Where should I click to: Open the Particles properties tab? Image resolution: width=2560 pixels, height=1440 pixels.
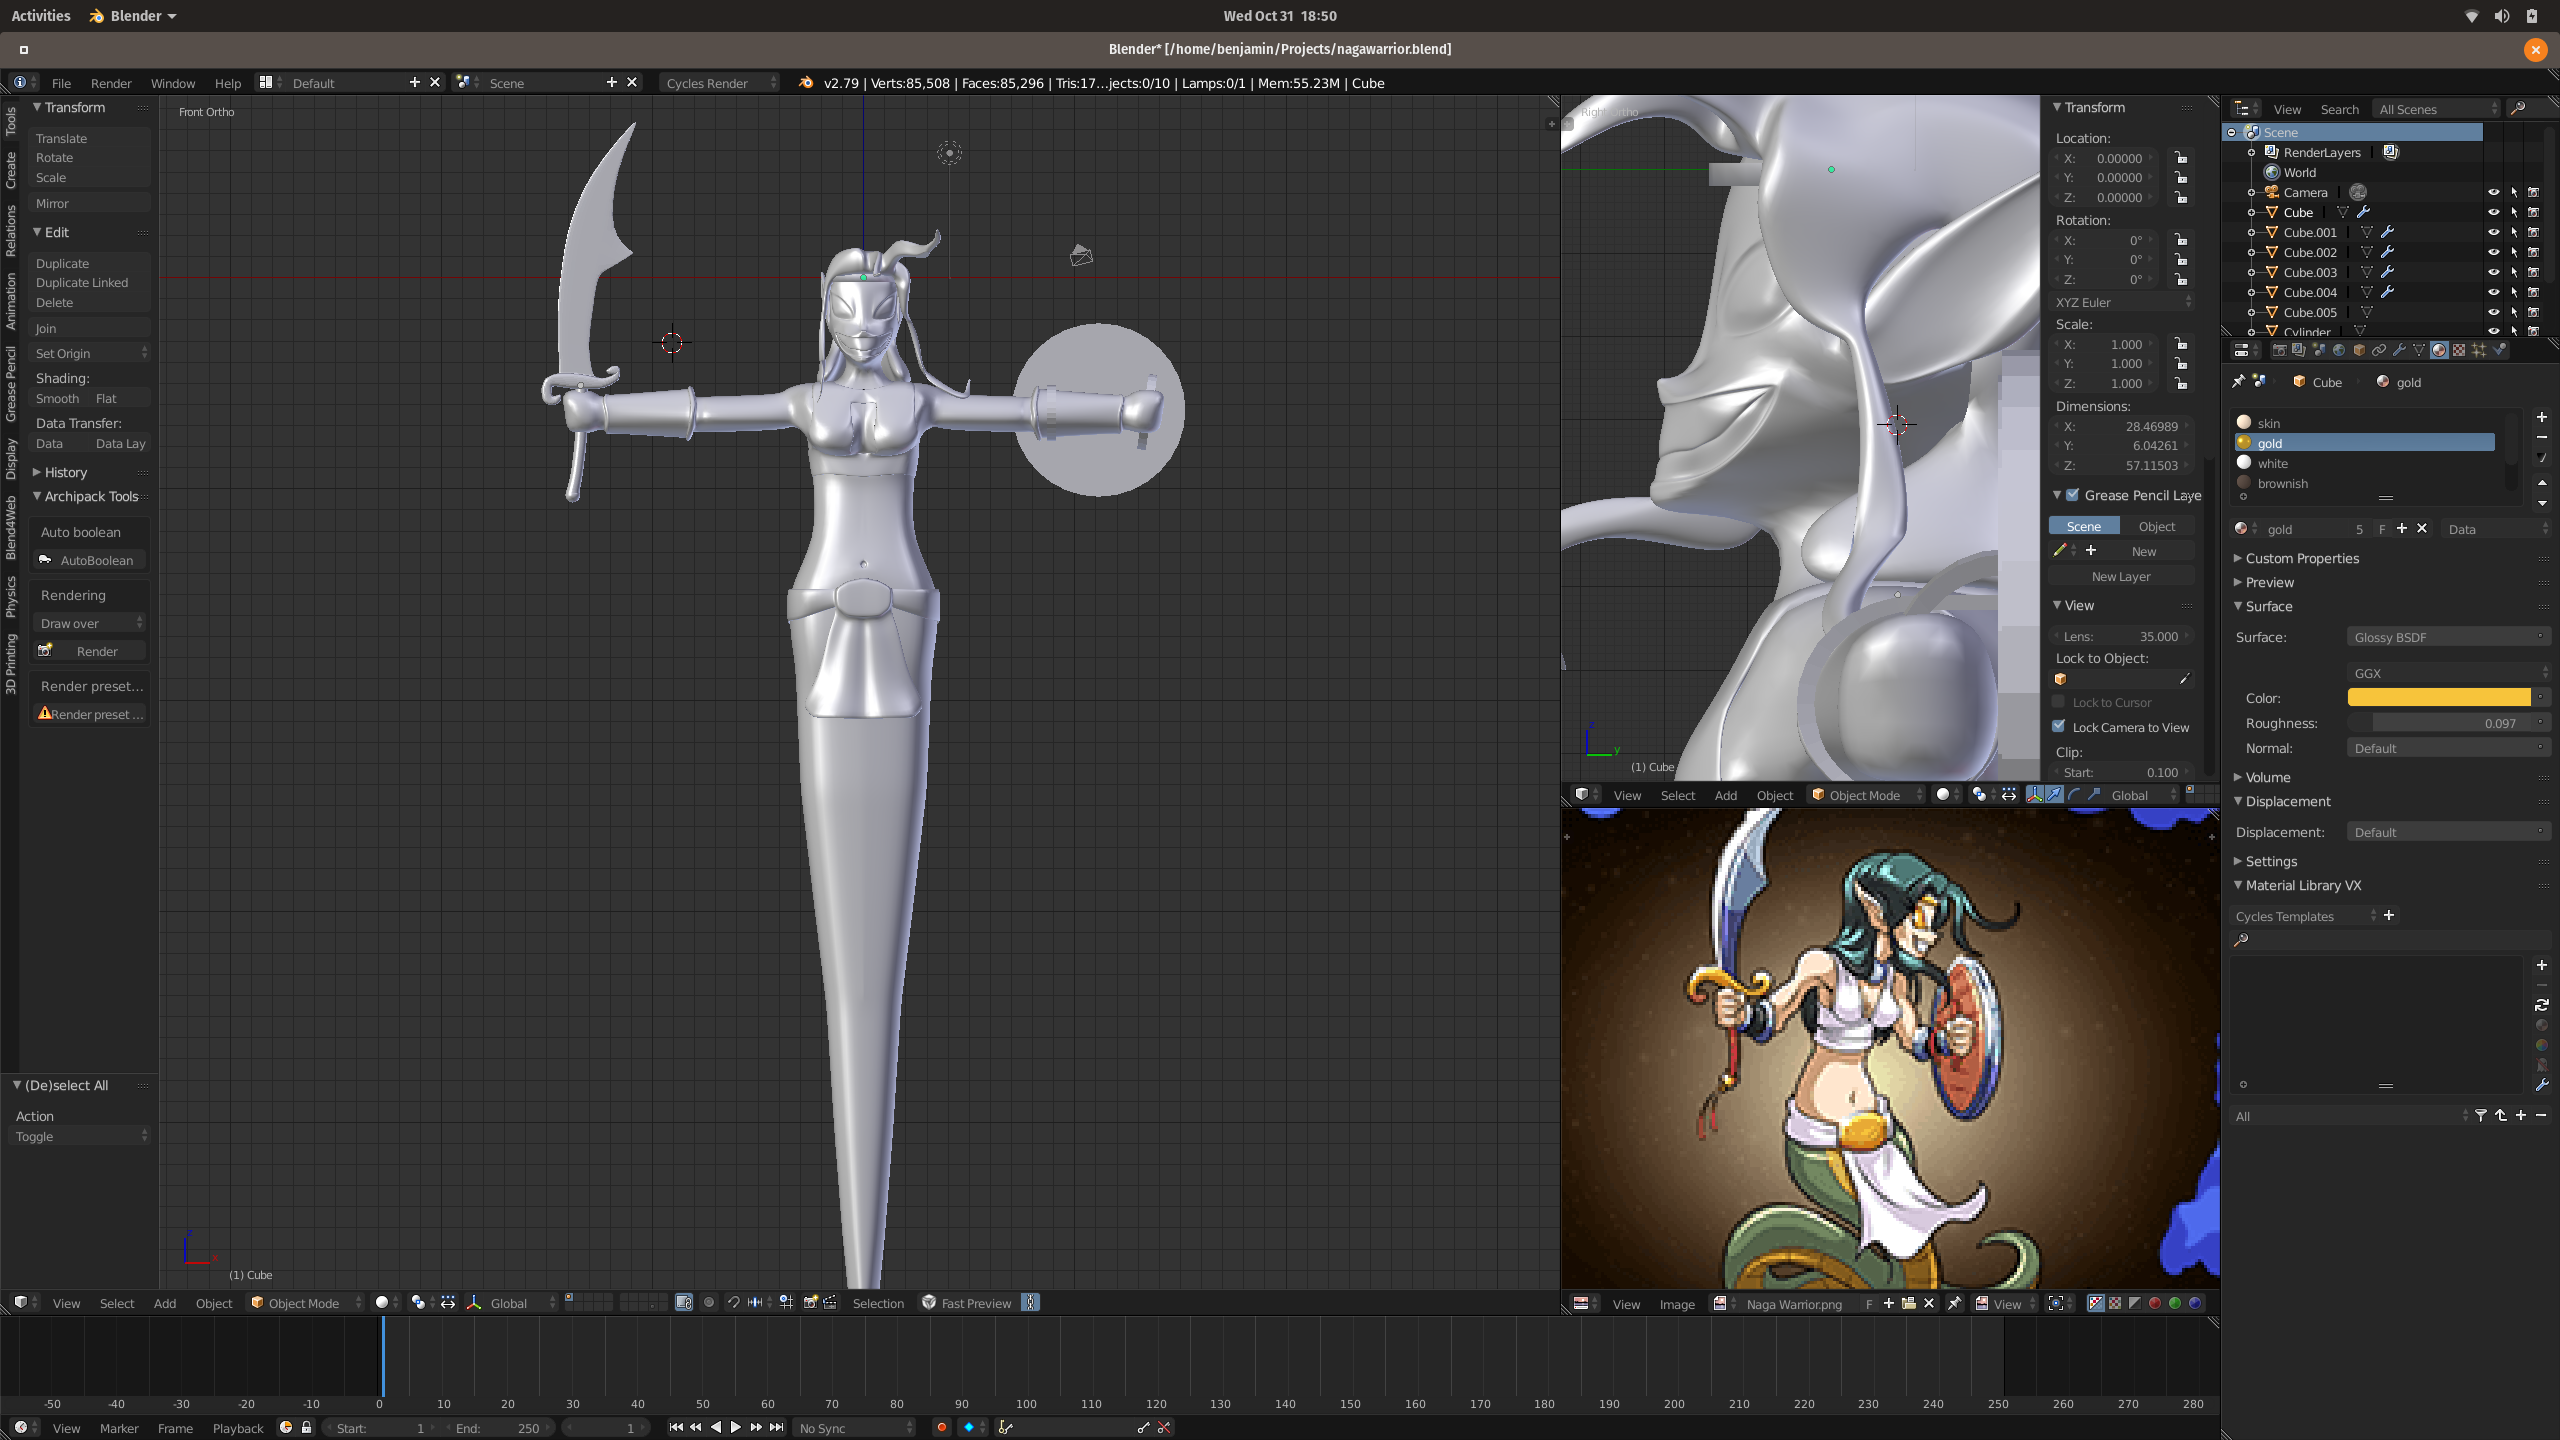click(x=2479, y=350)
